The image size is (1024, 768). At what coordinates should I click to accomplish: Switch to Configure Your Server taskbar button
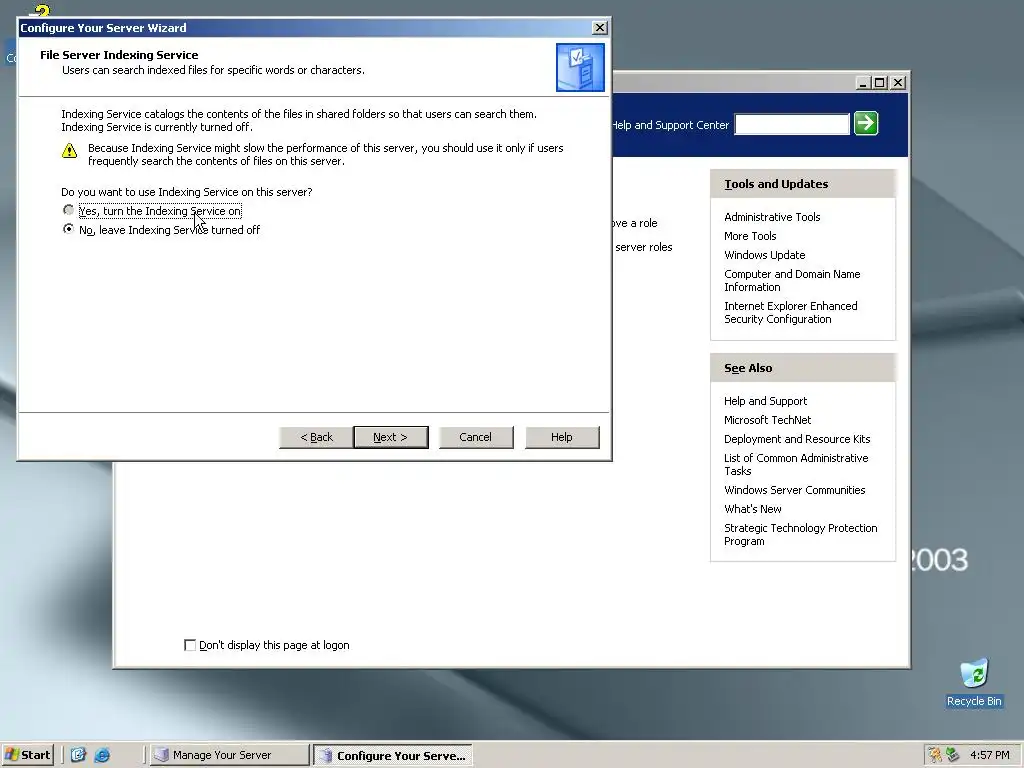click(393, 756)
